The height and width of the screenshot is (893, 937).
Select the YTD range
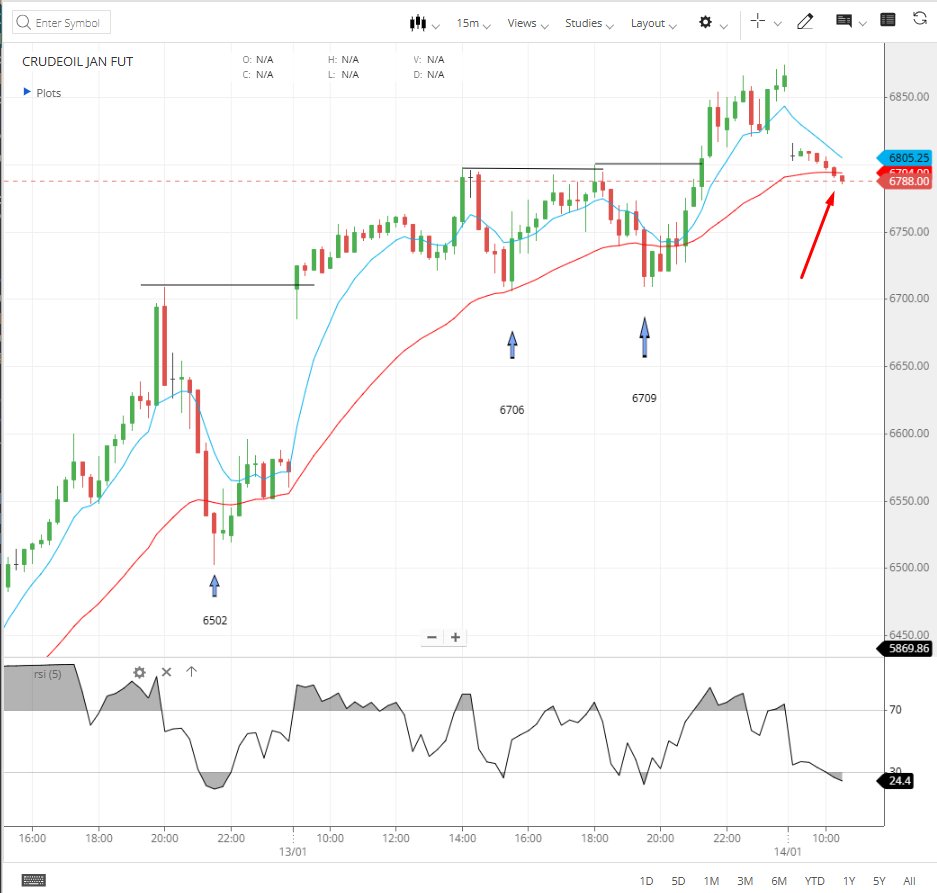pos(814,881)
